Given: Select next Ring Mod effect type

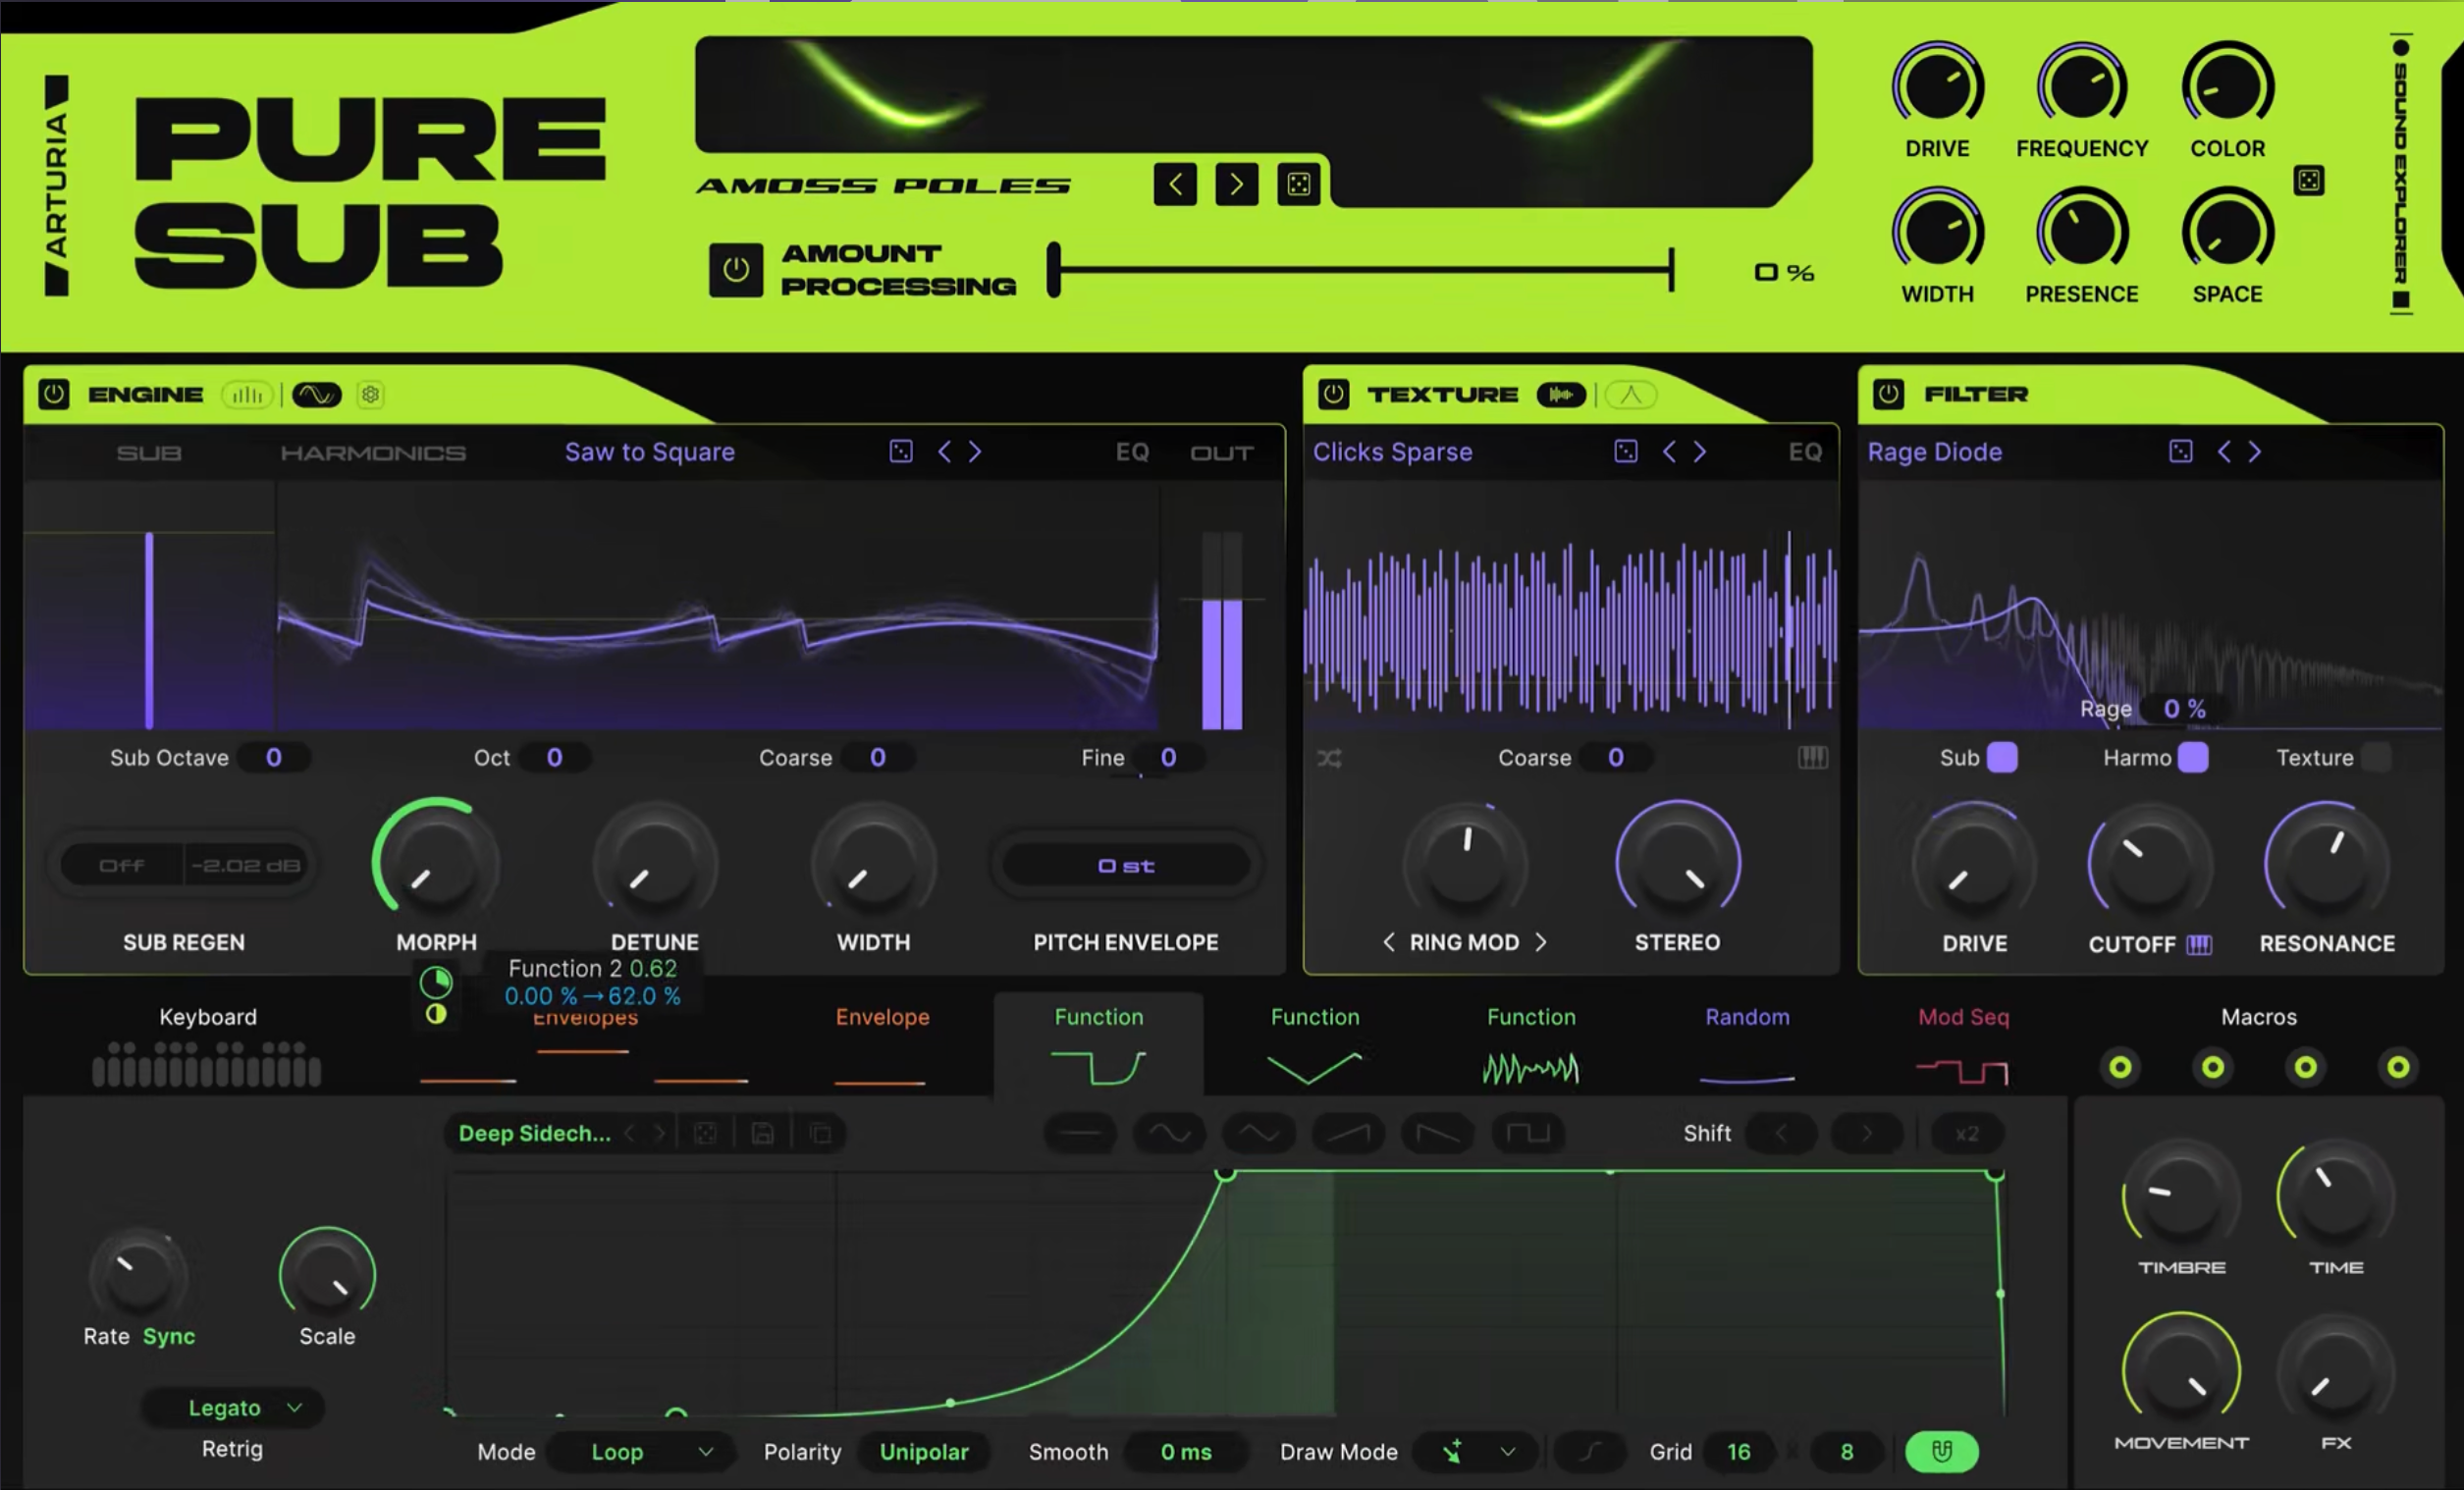Looking at the screenshot, I should click(1541, 943).
